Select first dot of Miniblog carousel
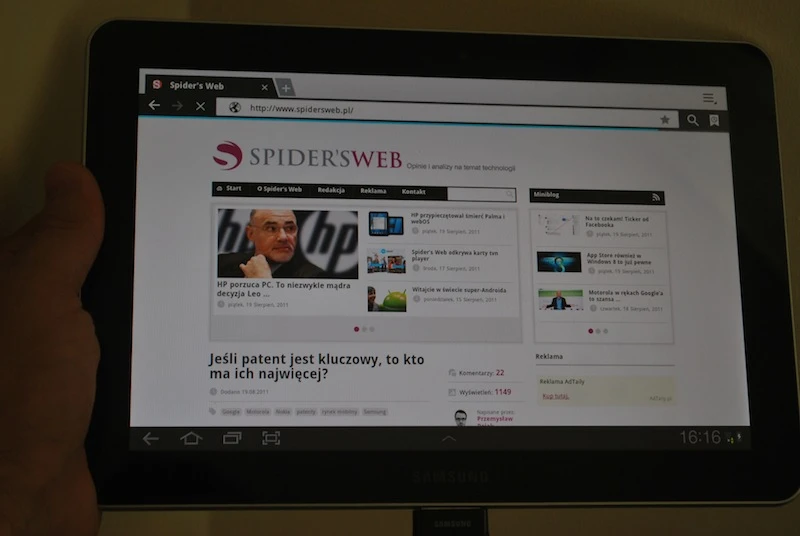 [591, 331]
